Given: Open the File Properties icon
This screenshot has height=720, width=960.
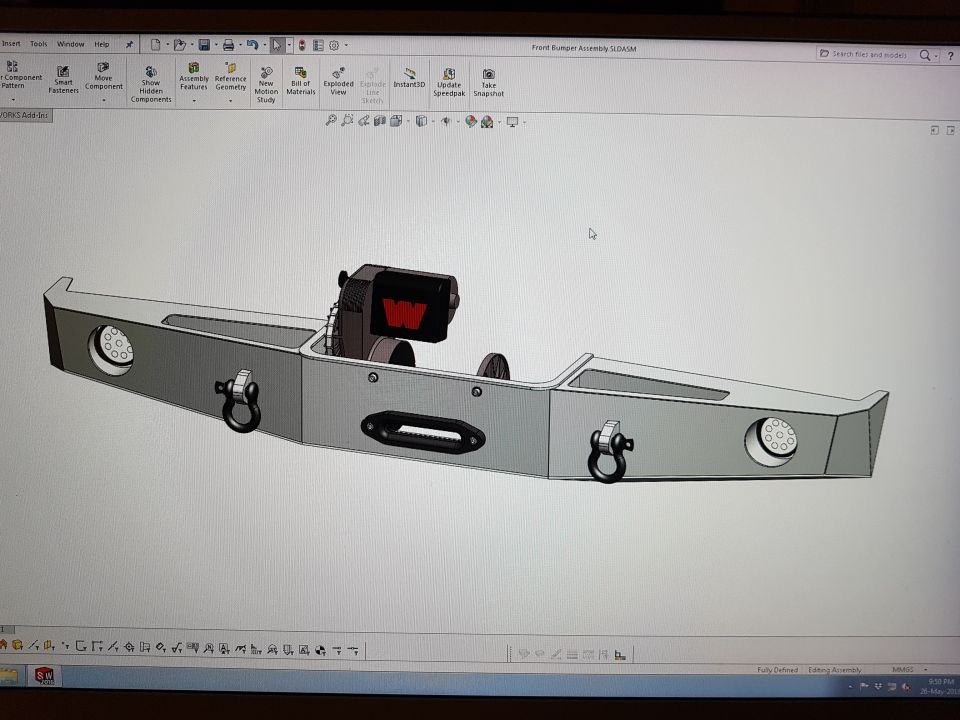Looking at the screenshot, I should 318,45.
